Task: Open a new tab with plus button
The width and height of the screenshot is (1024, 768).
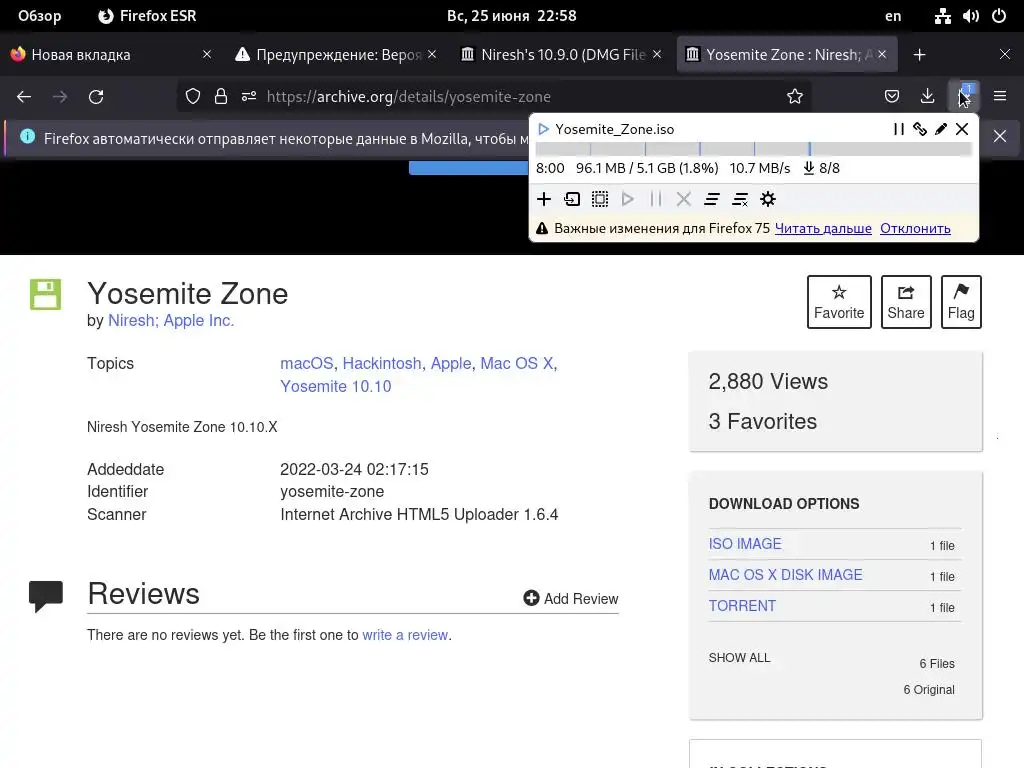Action: 920,55
